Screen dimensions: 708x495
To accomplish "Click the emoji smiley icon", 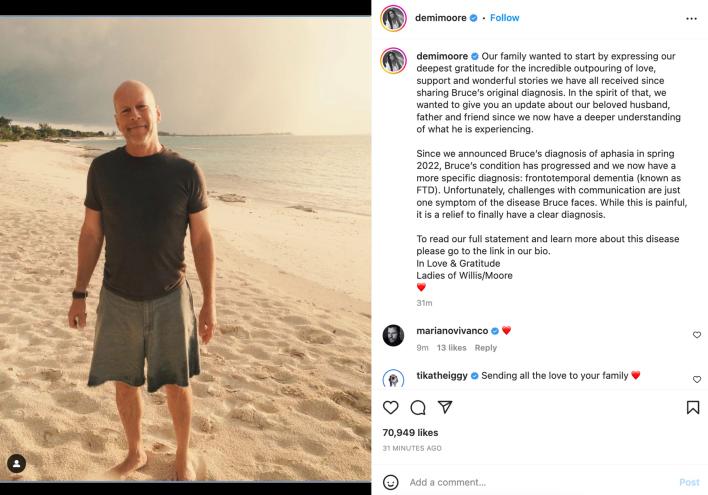I will point(391,482).
